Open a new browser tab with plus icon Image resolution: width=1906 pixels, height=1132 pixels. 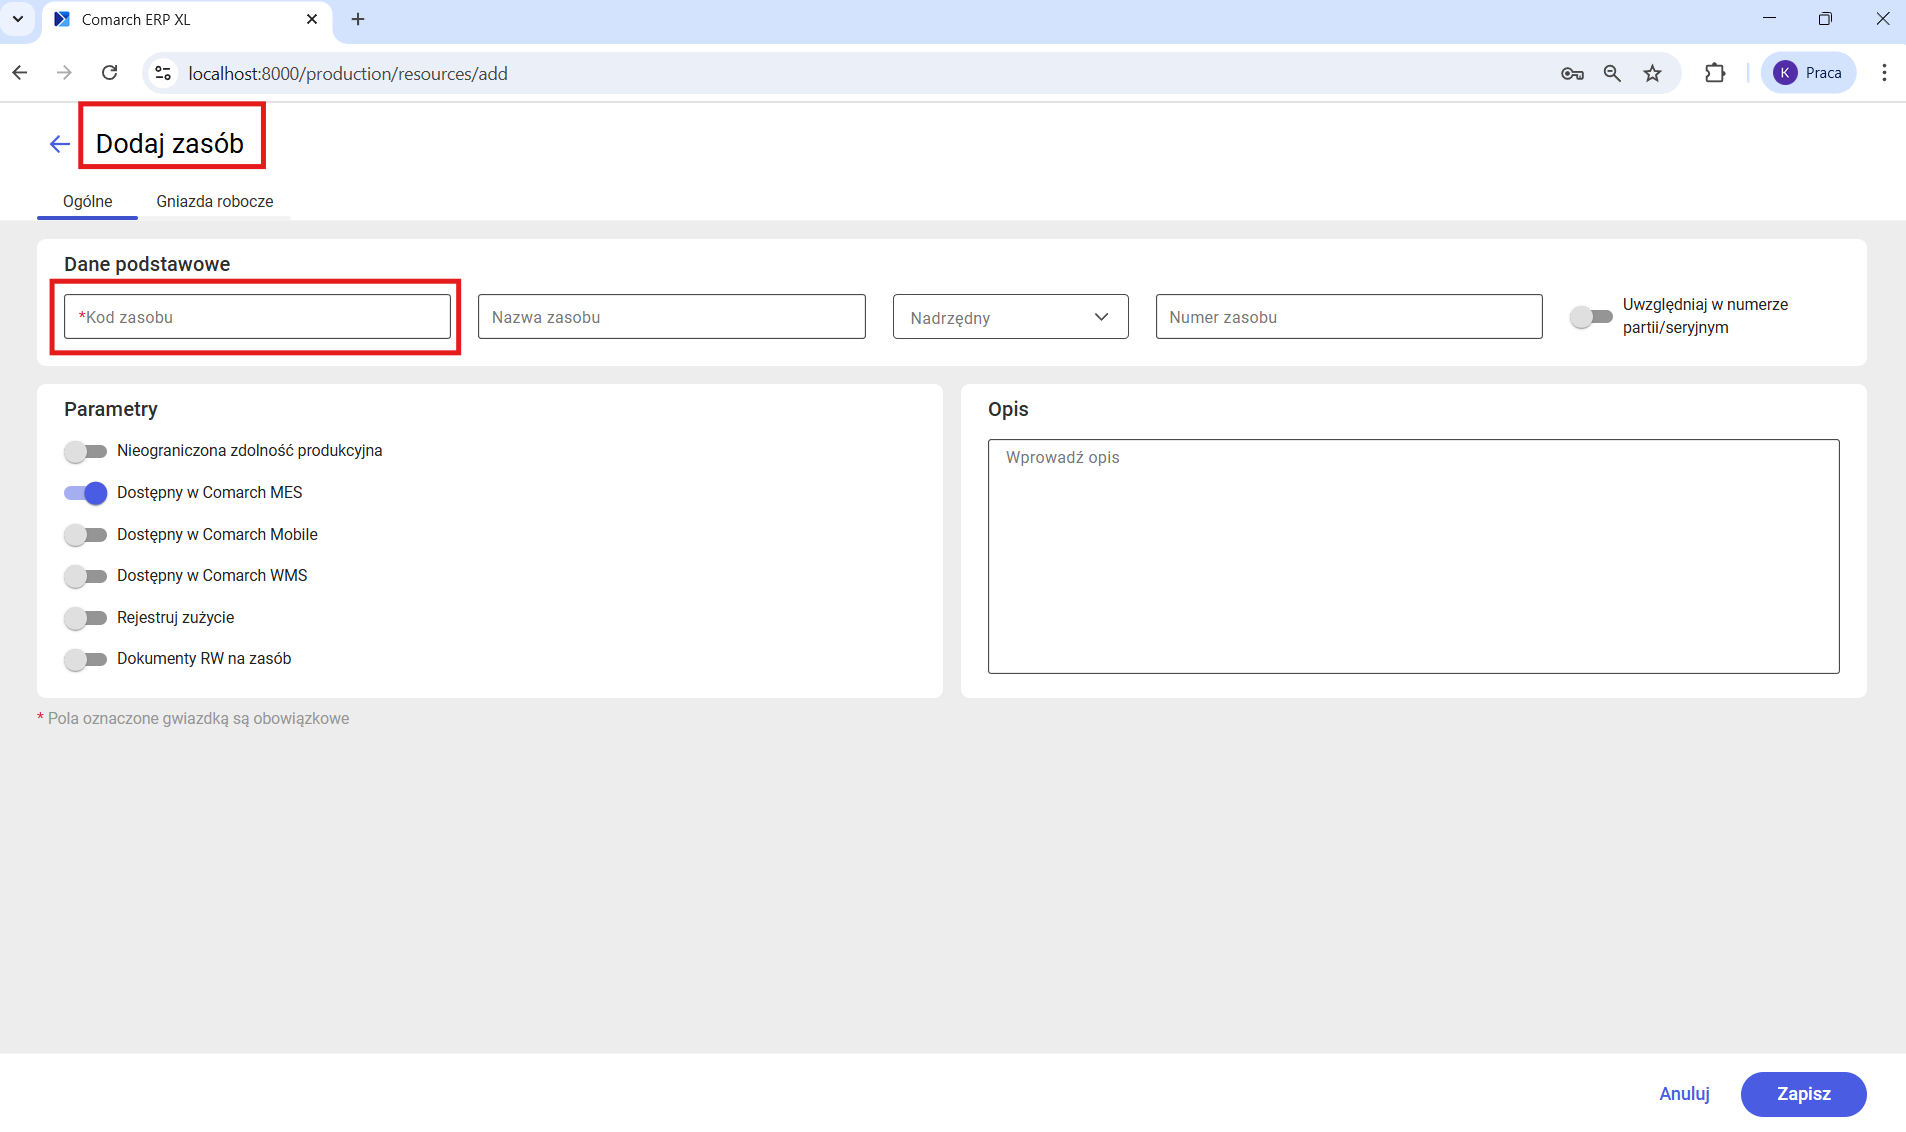coord(358,19)
